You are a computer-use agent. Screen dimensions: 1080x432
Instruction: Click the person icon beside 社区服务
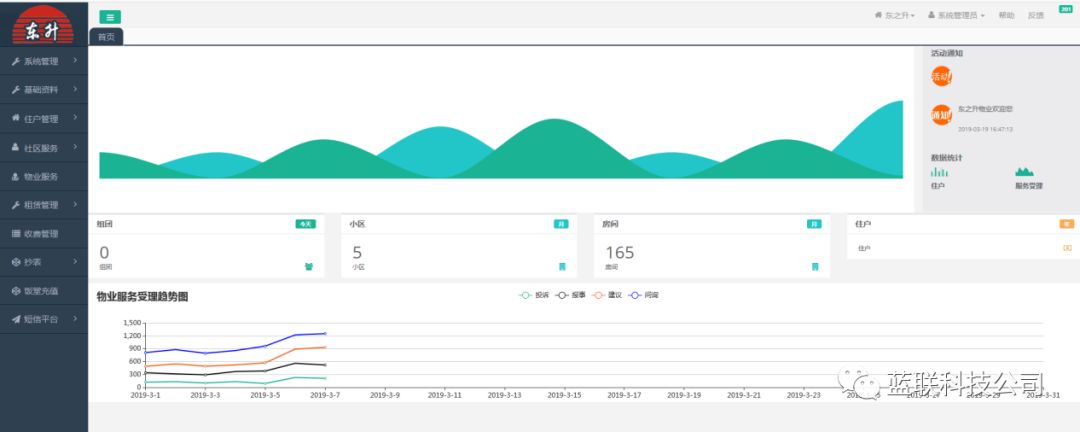pyautogui.click(x=16, y=147)
